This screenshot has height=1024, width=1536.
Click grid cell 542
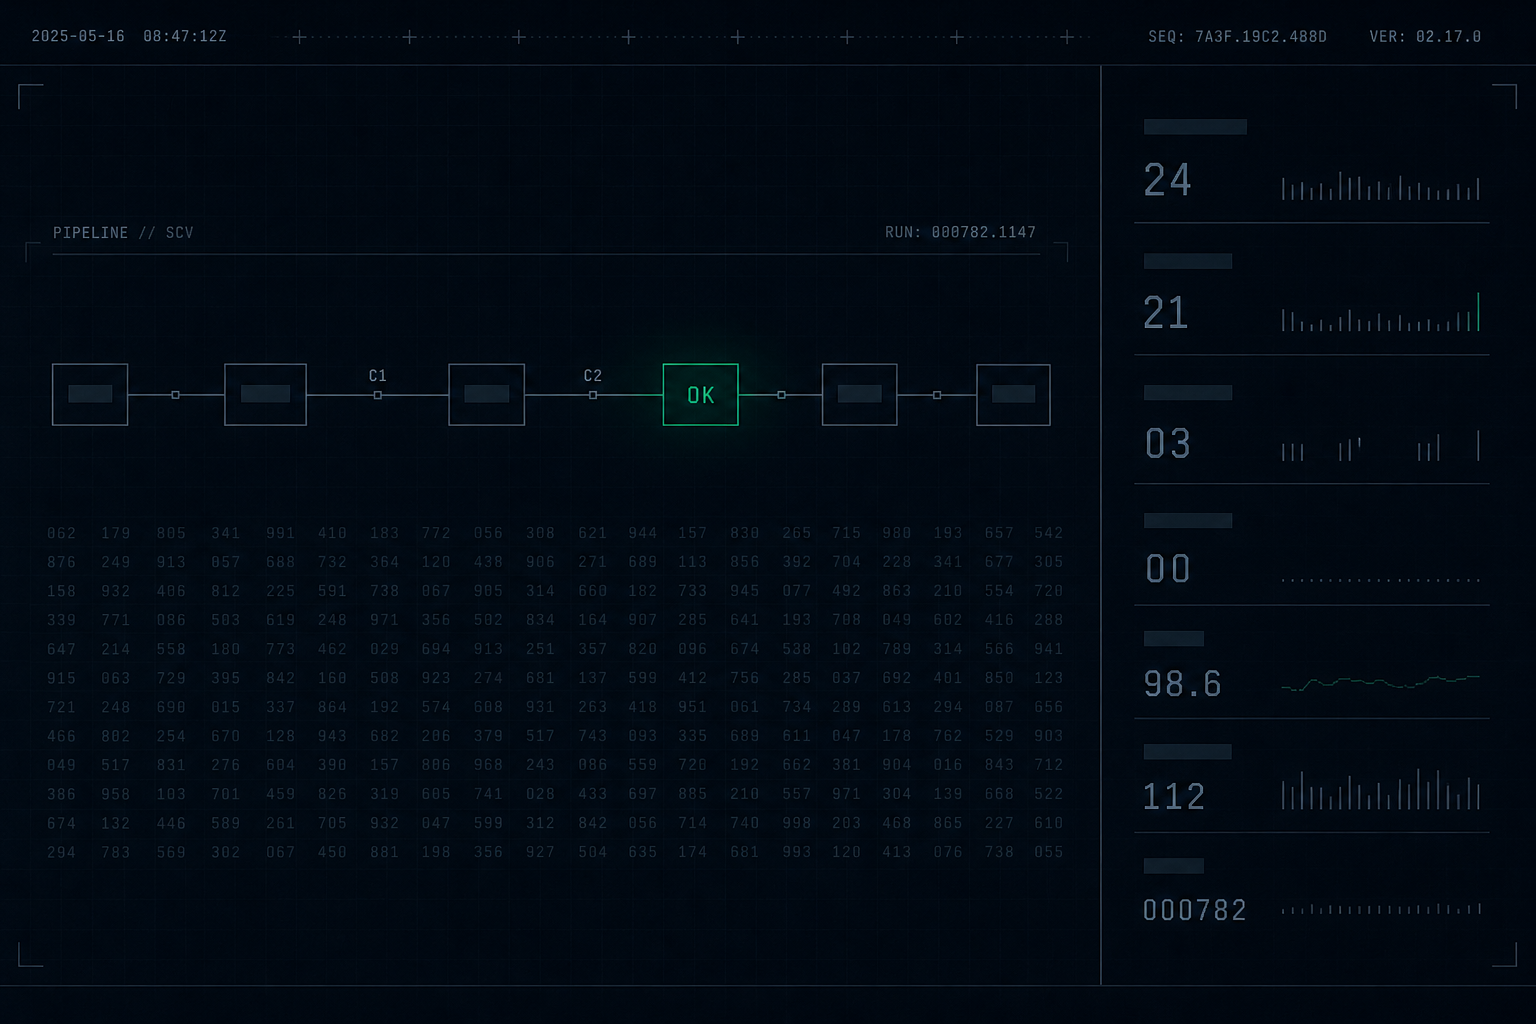point(1048,533)
